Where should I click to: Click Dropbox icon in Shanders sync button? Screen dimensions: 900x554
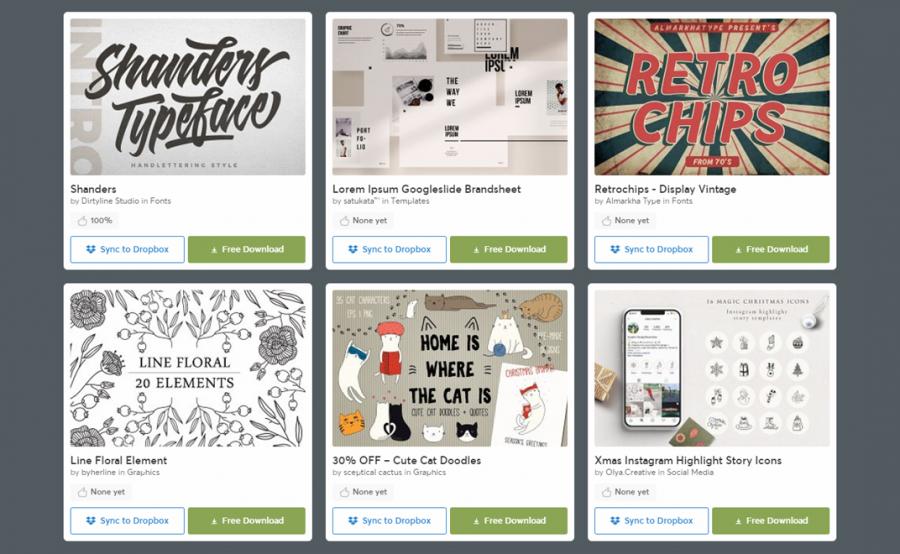[91, 249]
